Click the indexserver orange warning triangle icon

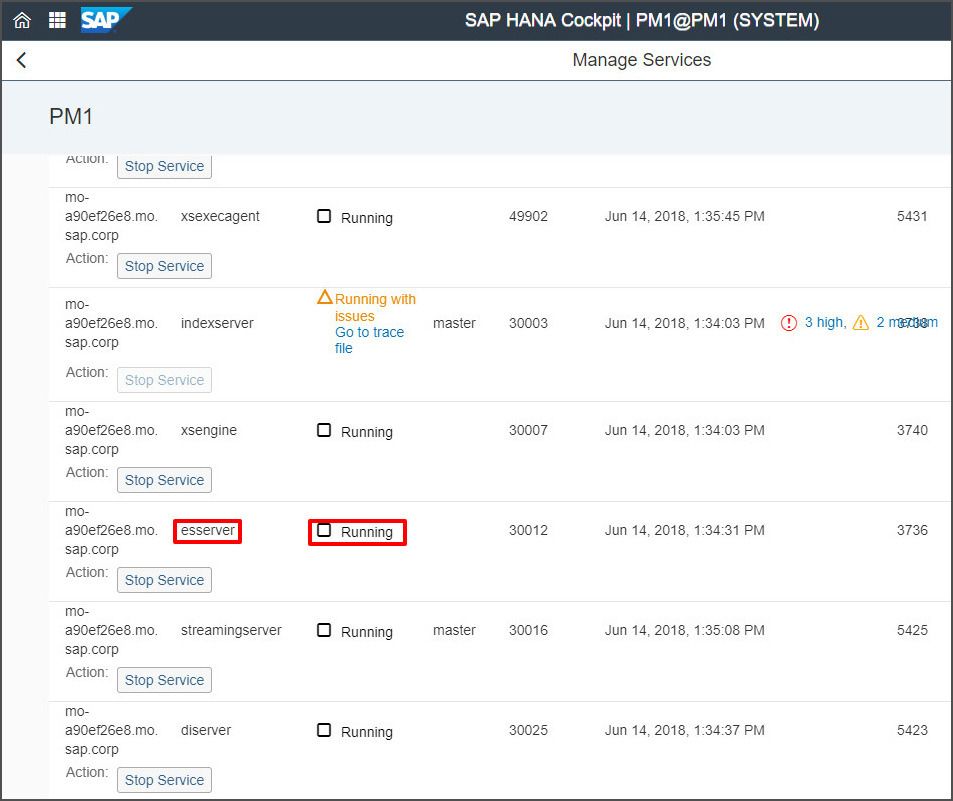coord(325,297)
